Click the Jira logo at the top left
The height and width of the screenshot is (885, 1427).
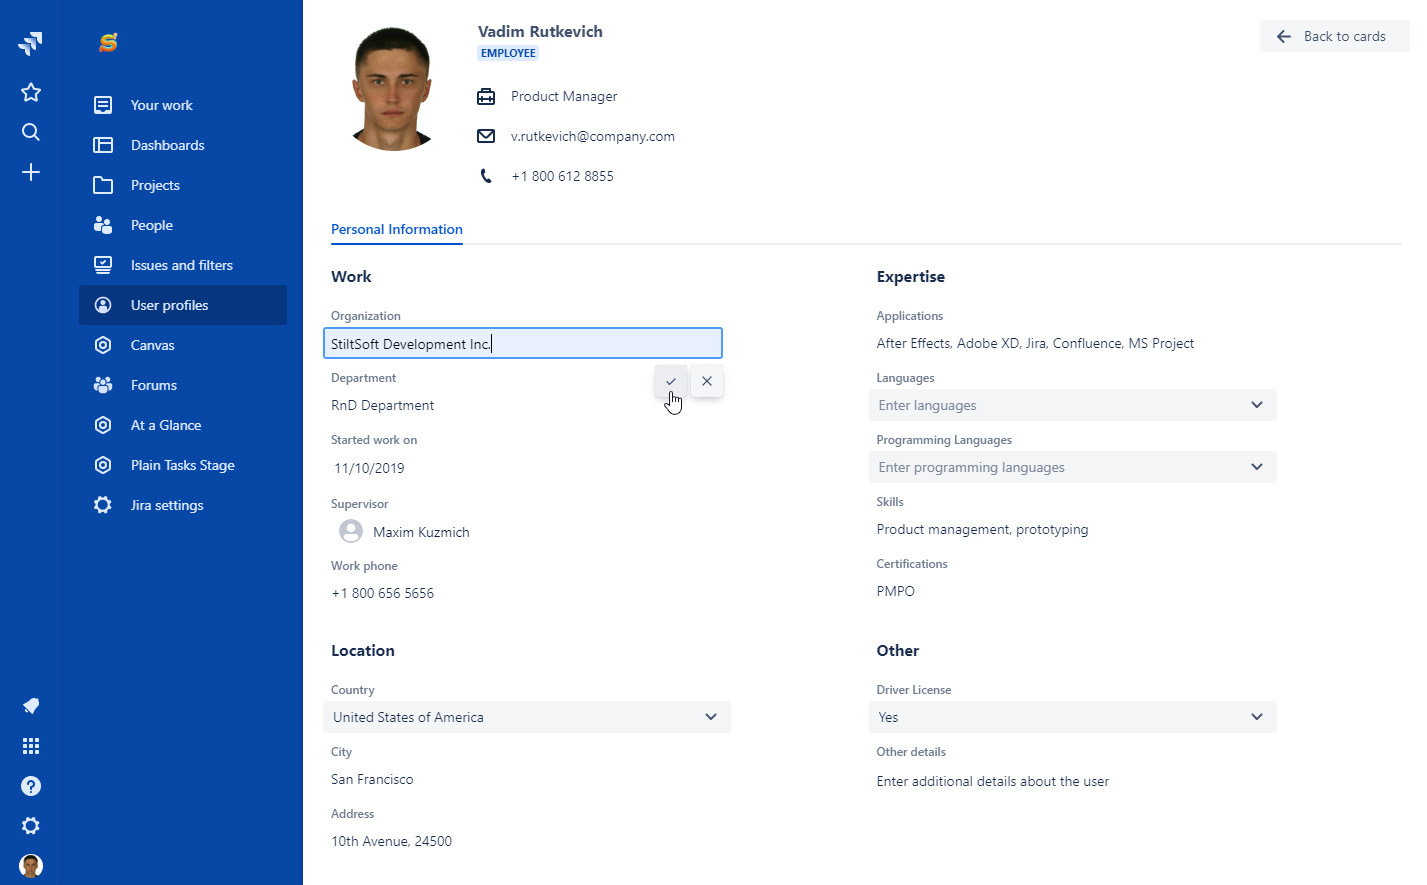[x=30, y=43]
